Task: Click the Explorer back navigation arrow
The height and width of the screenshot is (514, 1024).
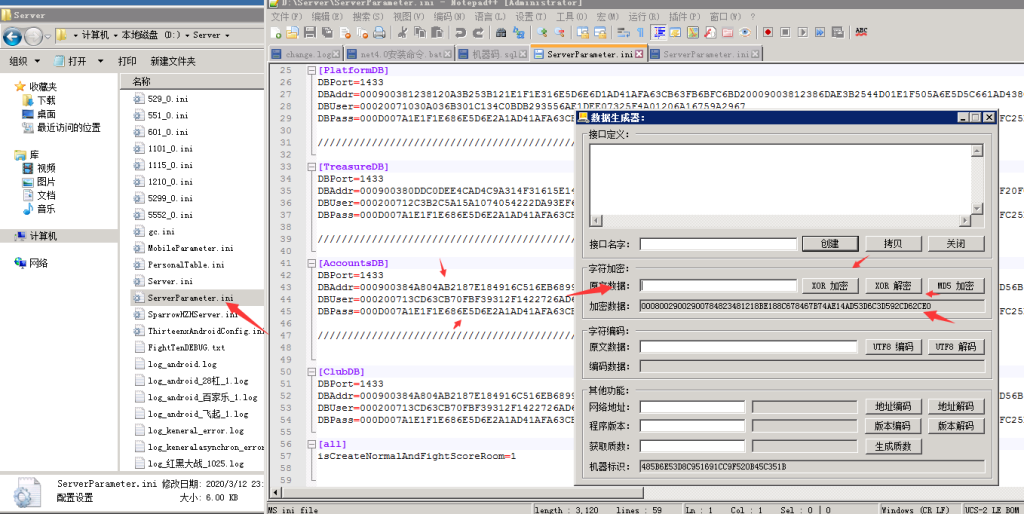Action: click(13, 36)
